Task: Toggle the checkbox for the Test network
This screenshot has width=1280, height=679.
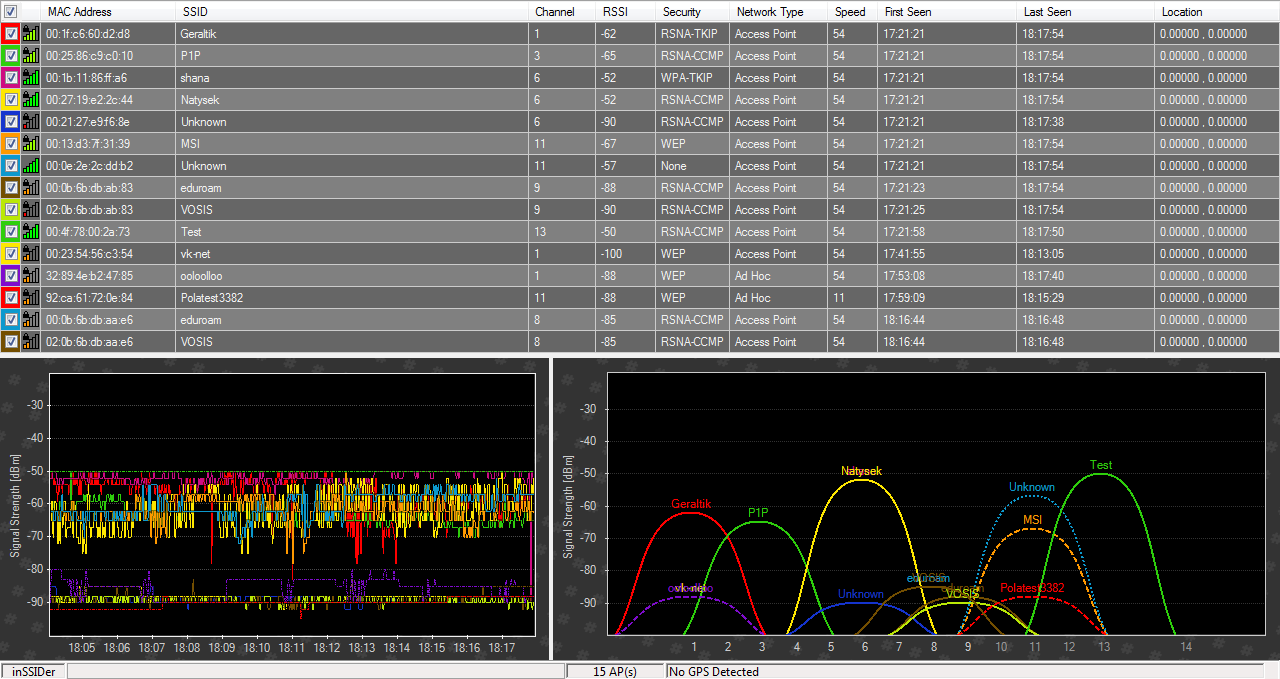Action: click(x=11, y=231)
